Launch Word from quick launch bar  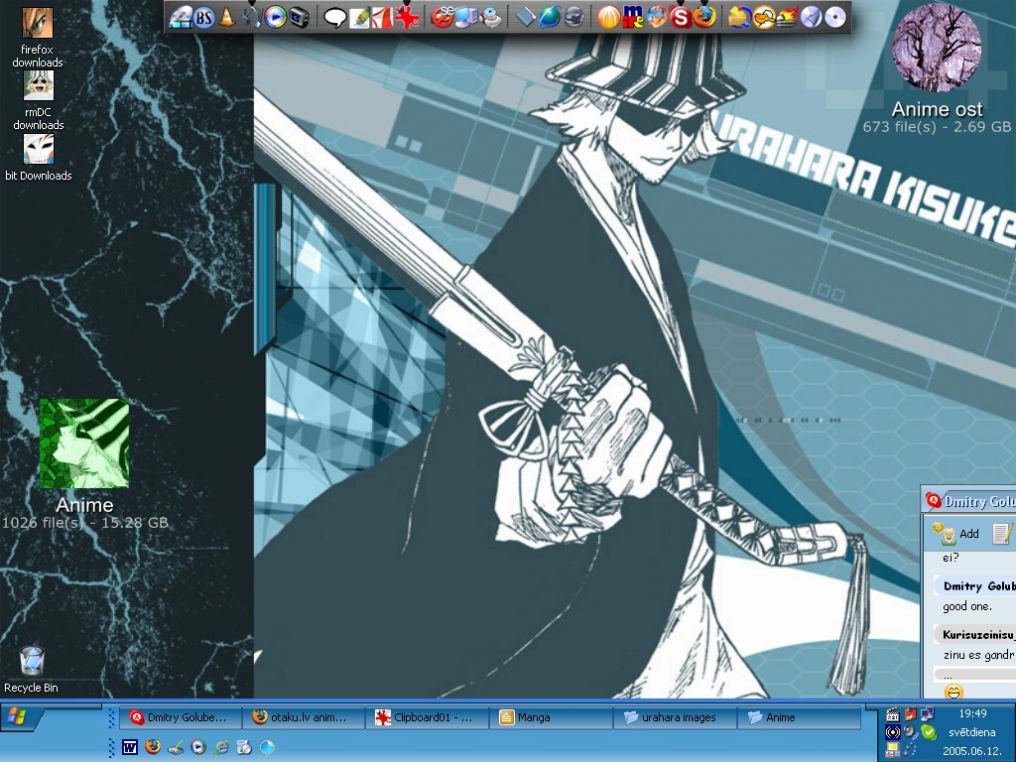pyautogui.click(x=130, y=747)
